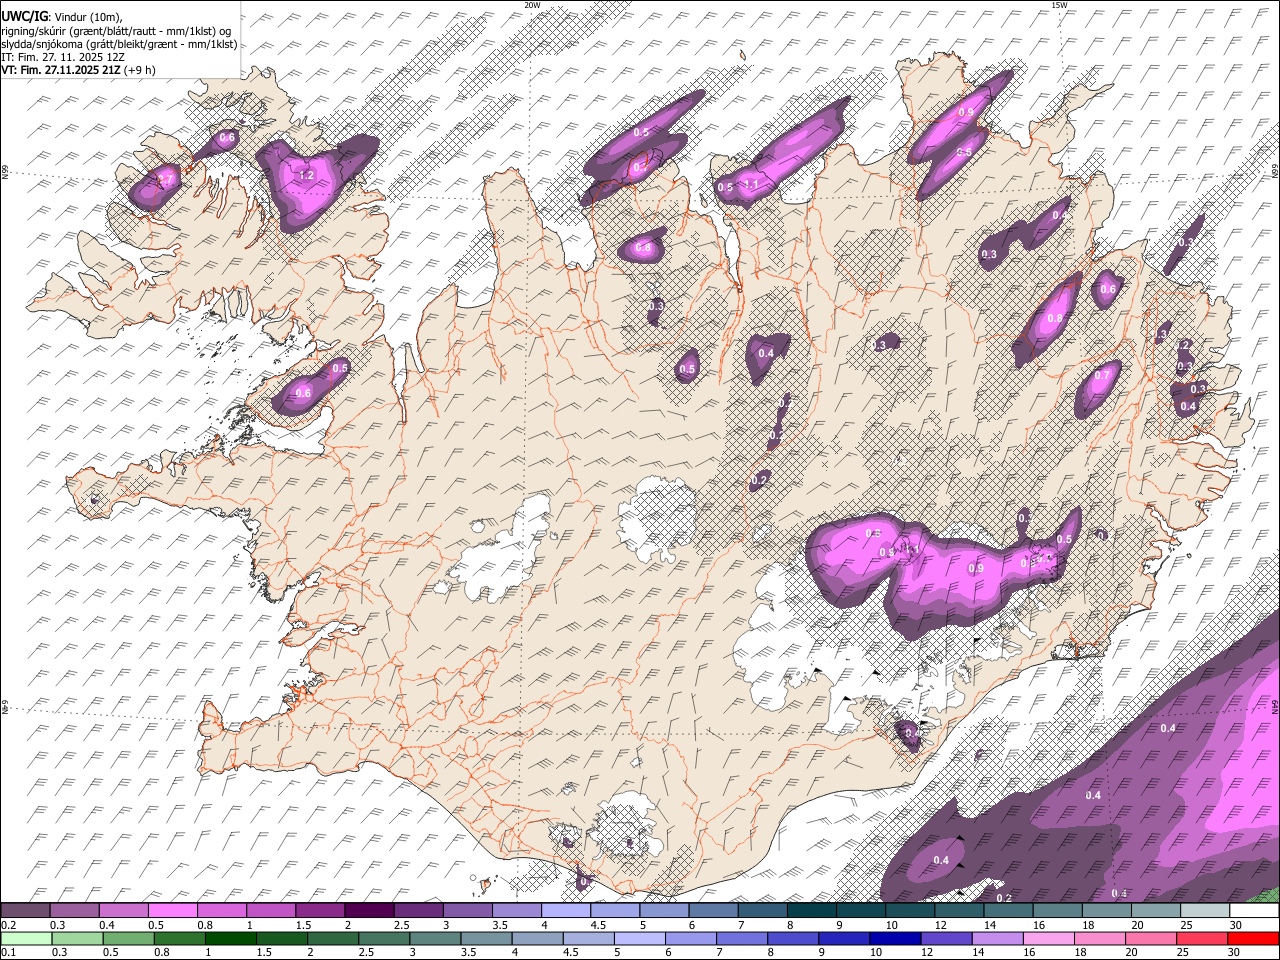Image resolution: width=1280 pixels, height=960 pixels.
Task: Select the 3.5 lavender snow legend swatch
Action: click(516, 911)
